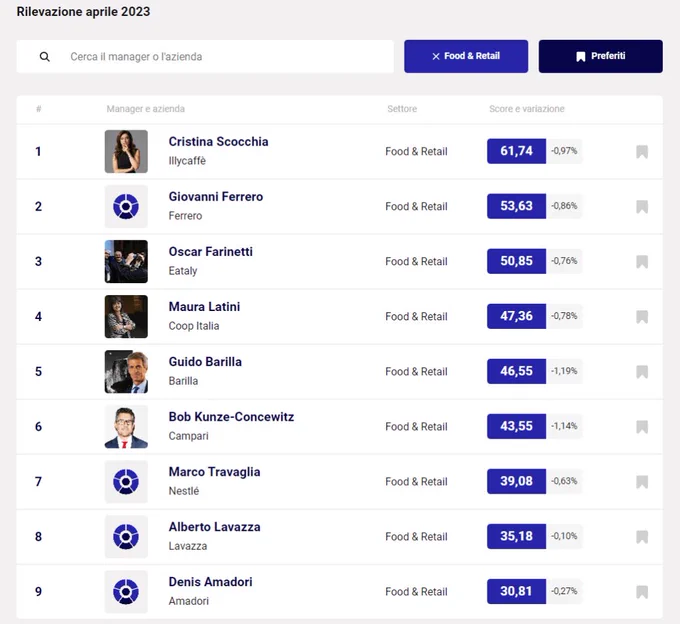Image resolution: width=680 pixels, height=624 pixels.
Task: Open Maura Latini's profile photo
Action: [126, 317]
